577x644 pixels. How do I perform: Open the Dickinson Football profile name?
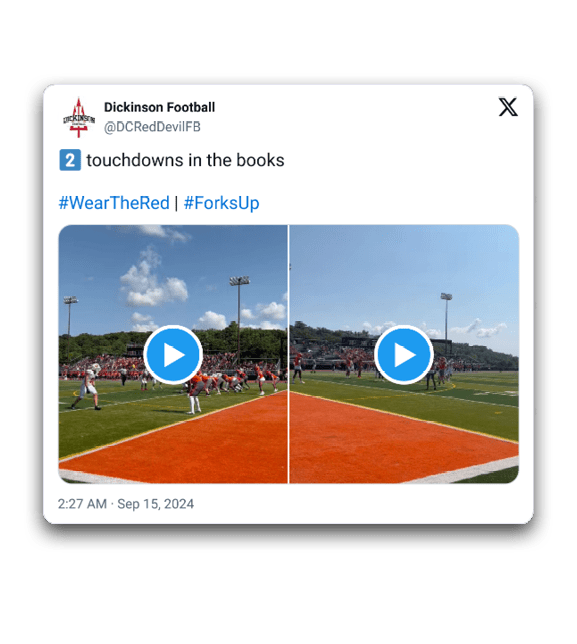coord(159,107)
